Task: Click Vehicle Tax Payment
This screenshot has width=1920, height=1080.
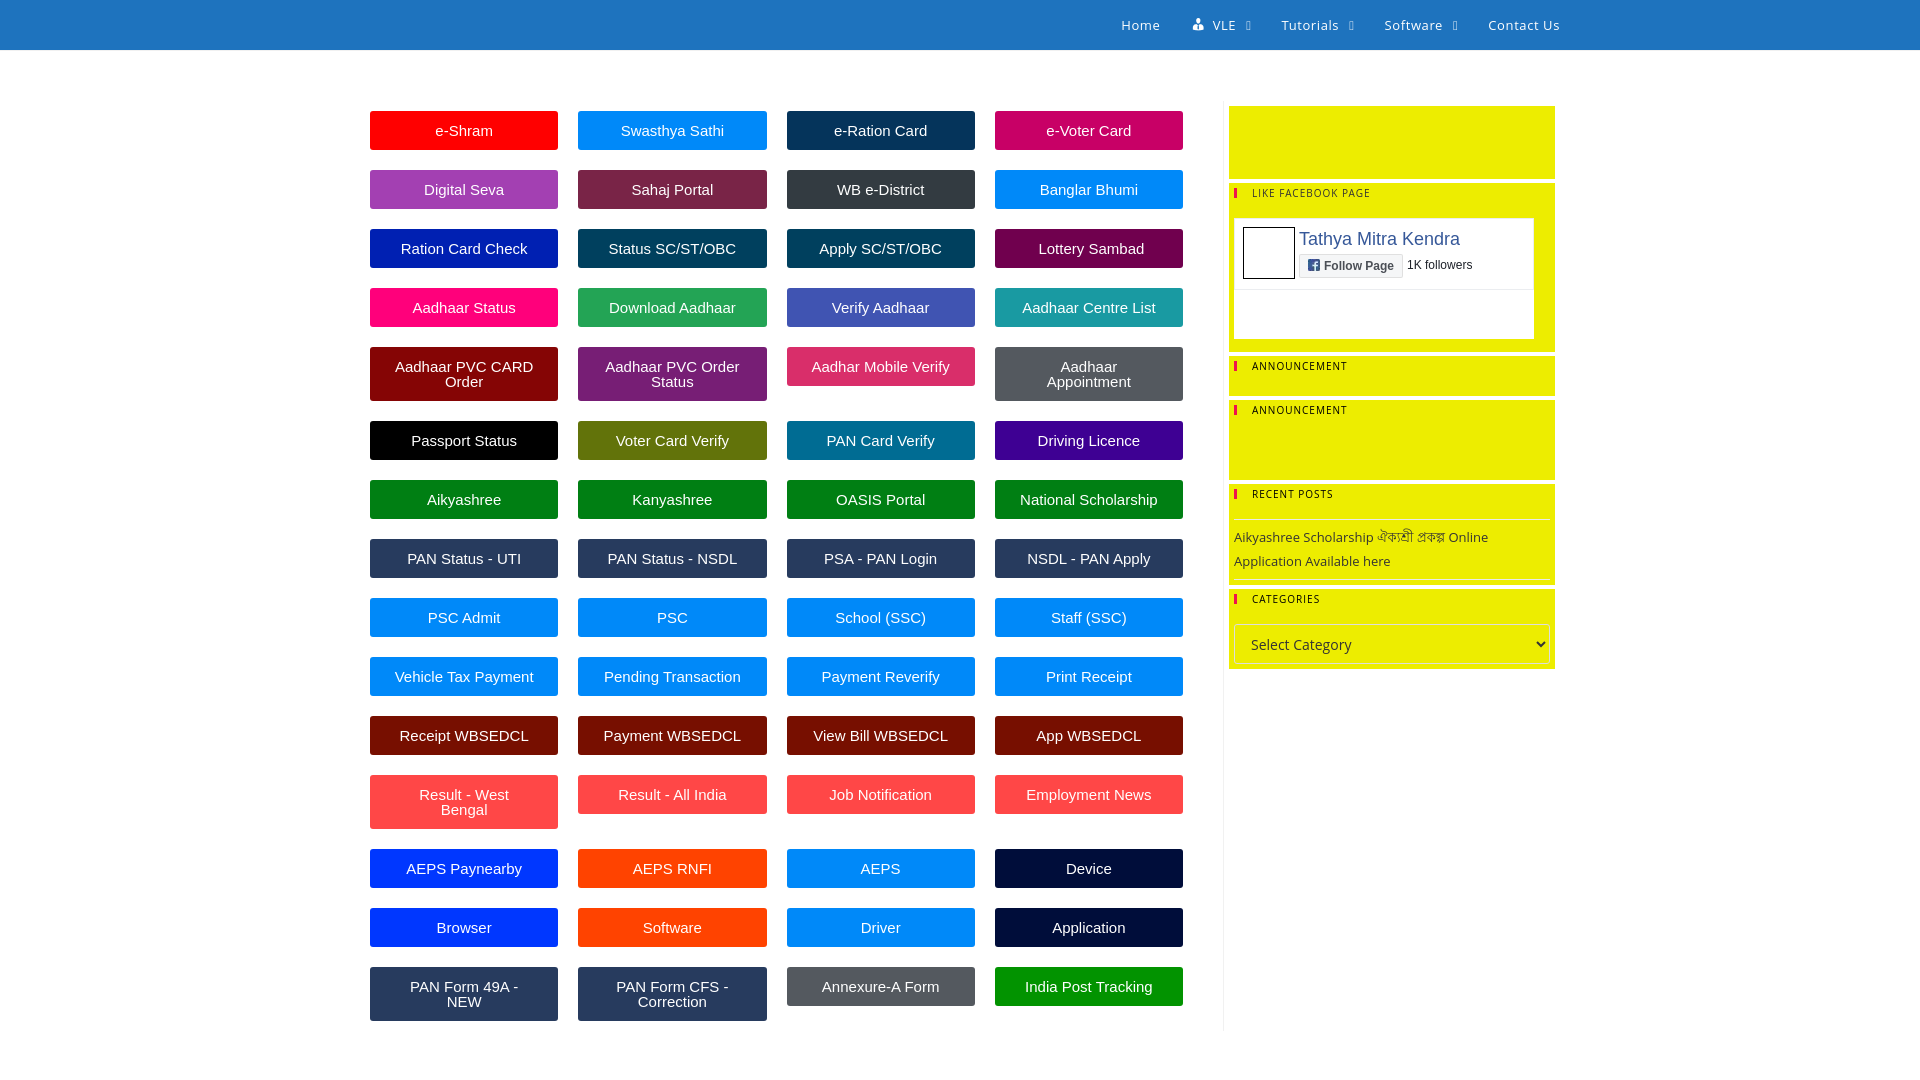Action: click(464, 677)
